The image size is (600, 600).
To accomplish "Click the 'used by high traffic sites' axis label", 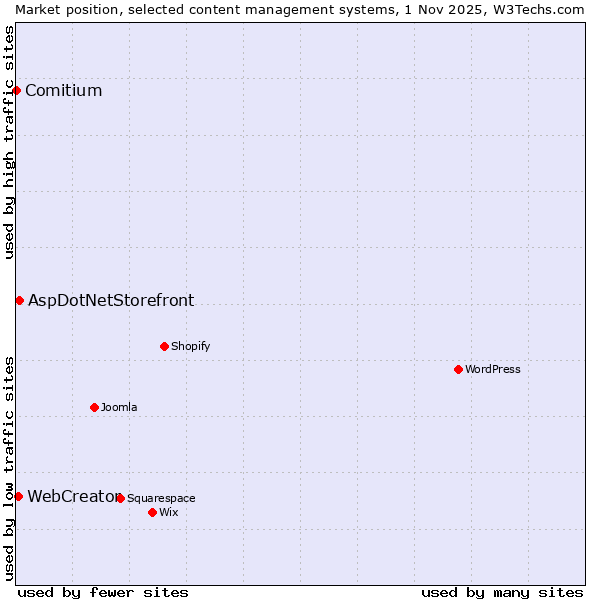I will click(9, 142).
